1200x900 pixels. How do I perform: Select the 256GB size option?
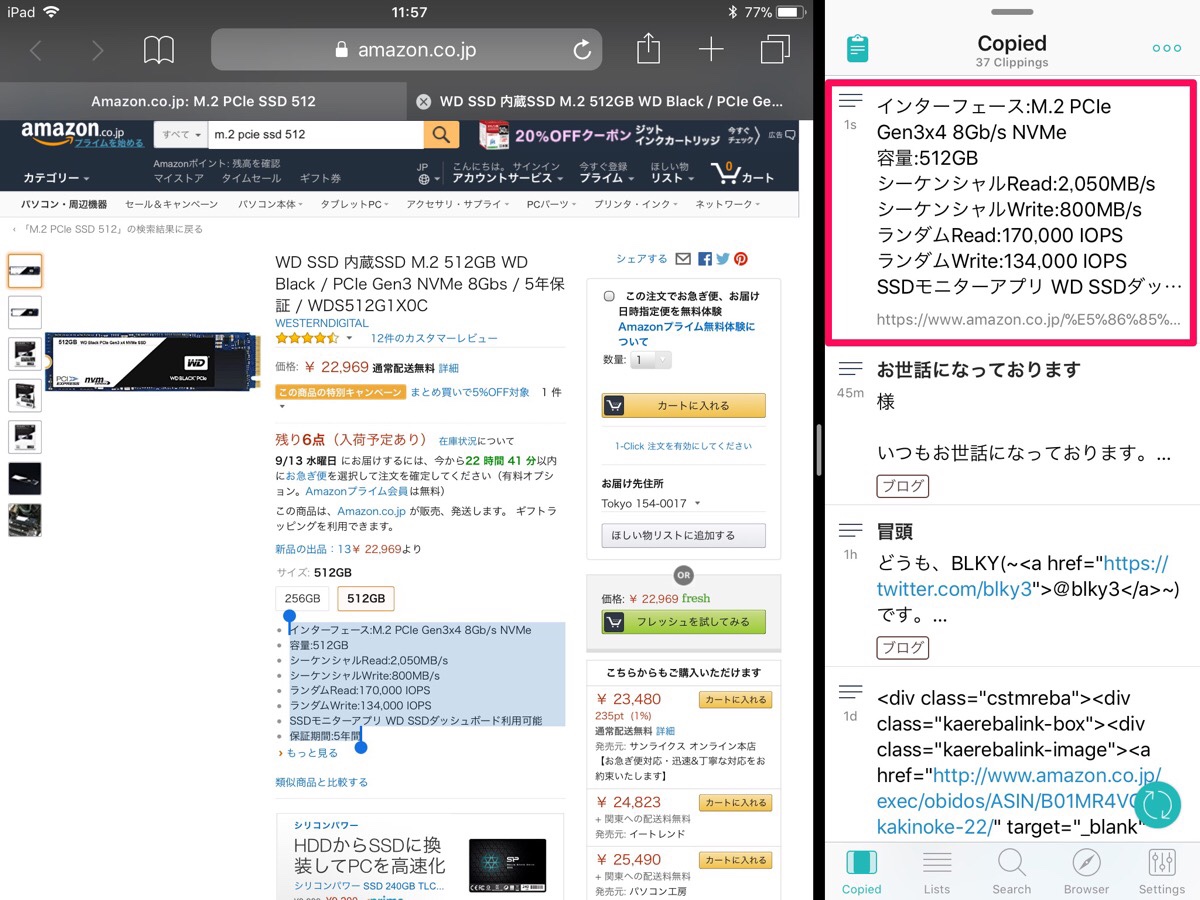click(302, 598)
